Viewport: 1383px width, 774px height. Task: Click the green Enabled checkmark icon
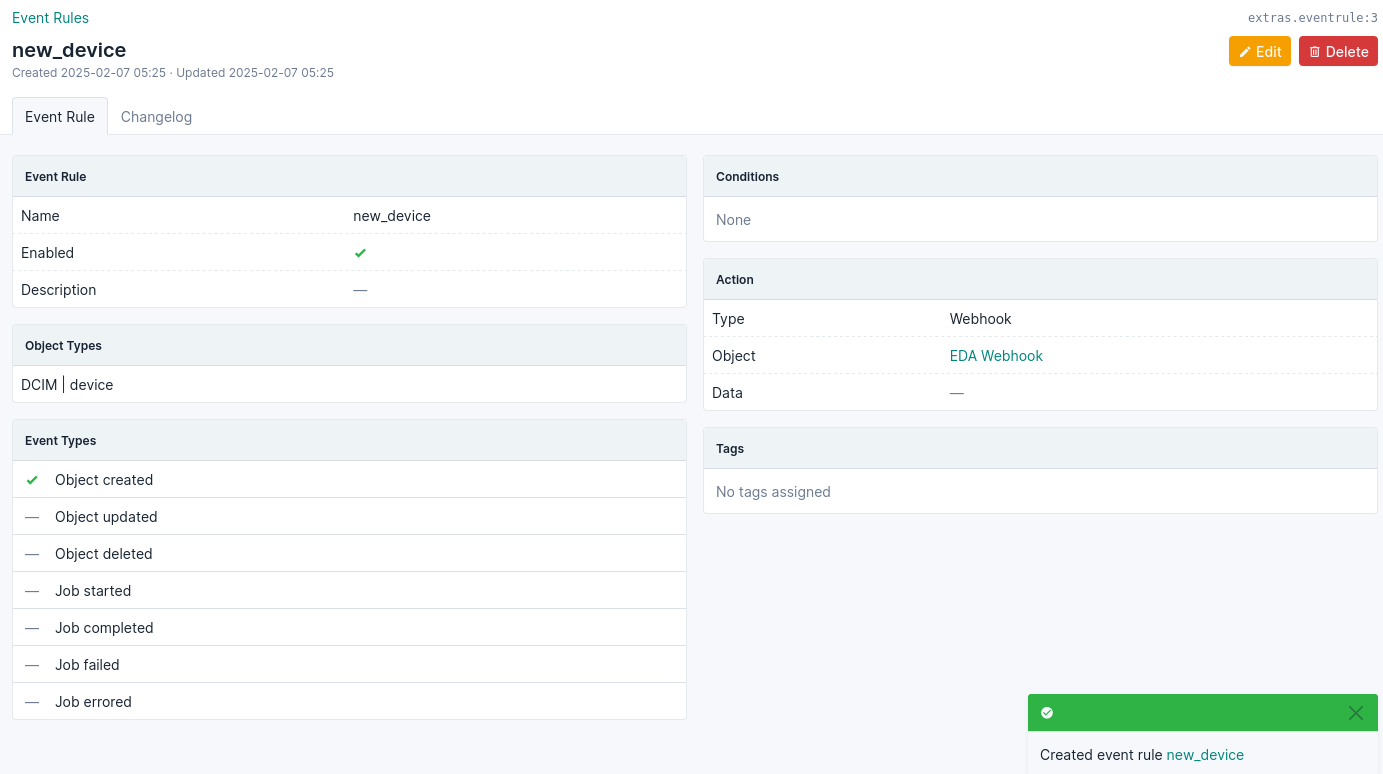pyautogui.click(x=360, y=253)
